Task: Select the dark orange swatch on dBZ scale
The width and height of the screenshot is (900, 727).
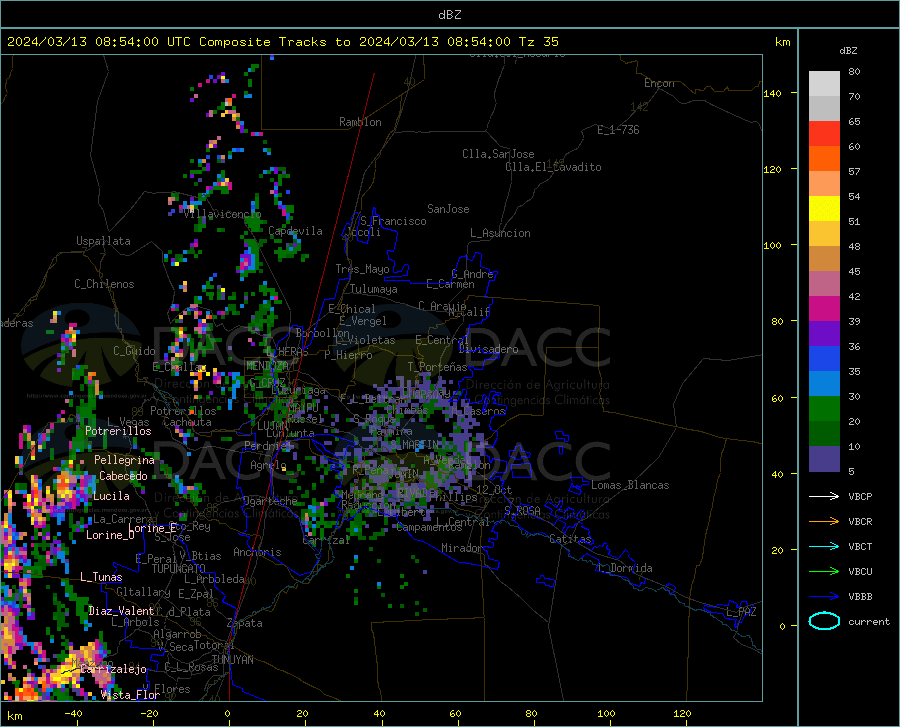Action: 824,159
